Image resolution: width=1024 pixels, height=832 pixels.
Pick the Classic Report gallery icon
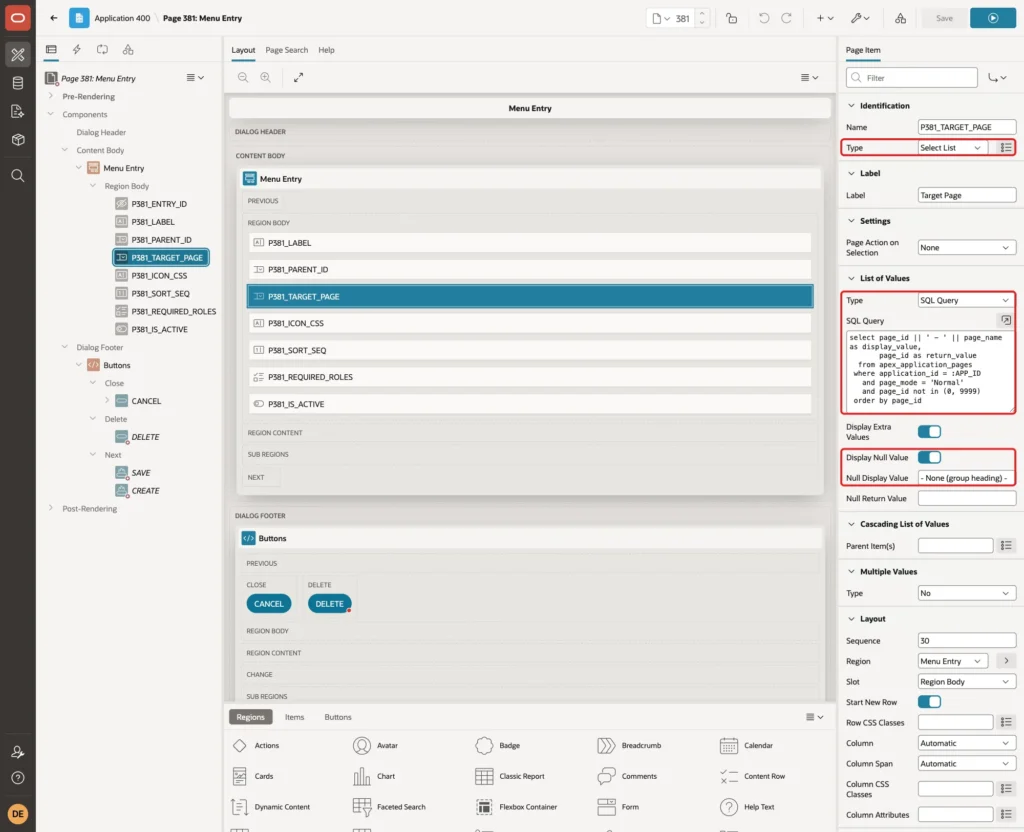[x=484, y=776]
